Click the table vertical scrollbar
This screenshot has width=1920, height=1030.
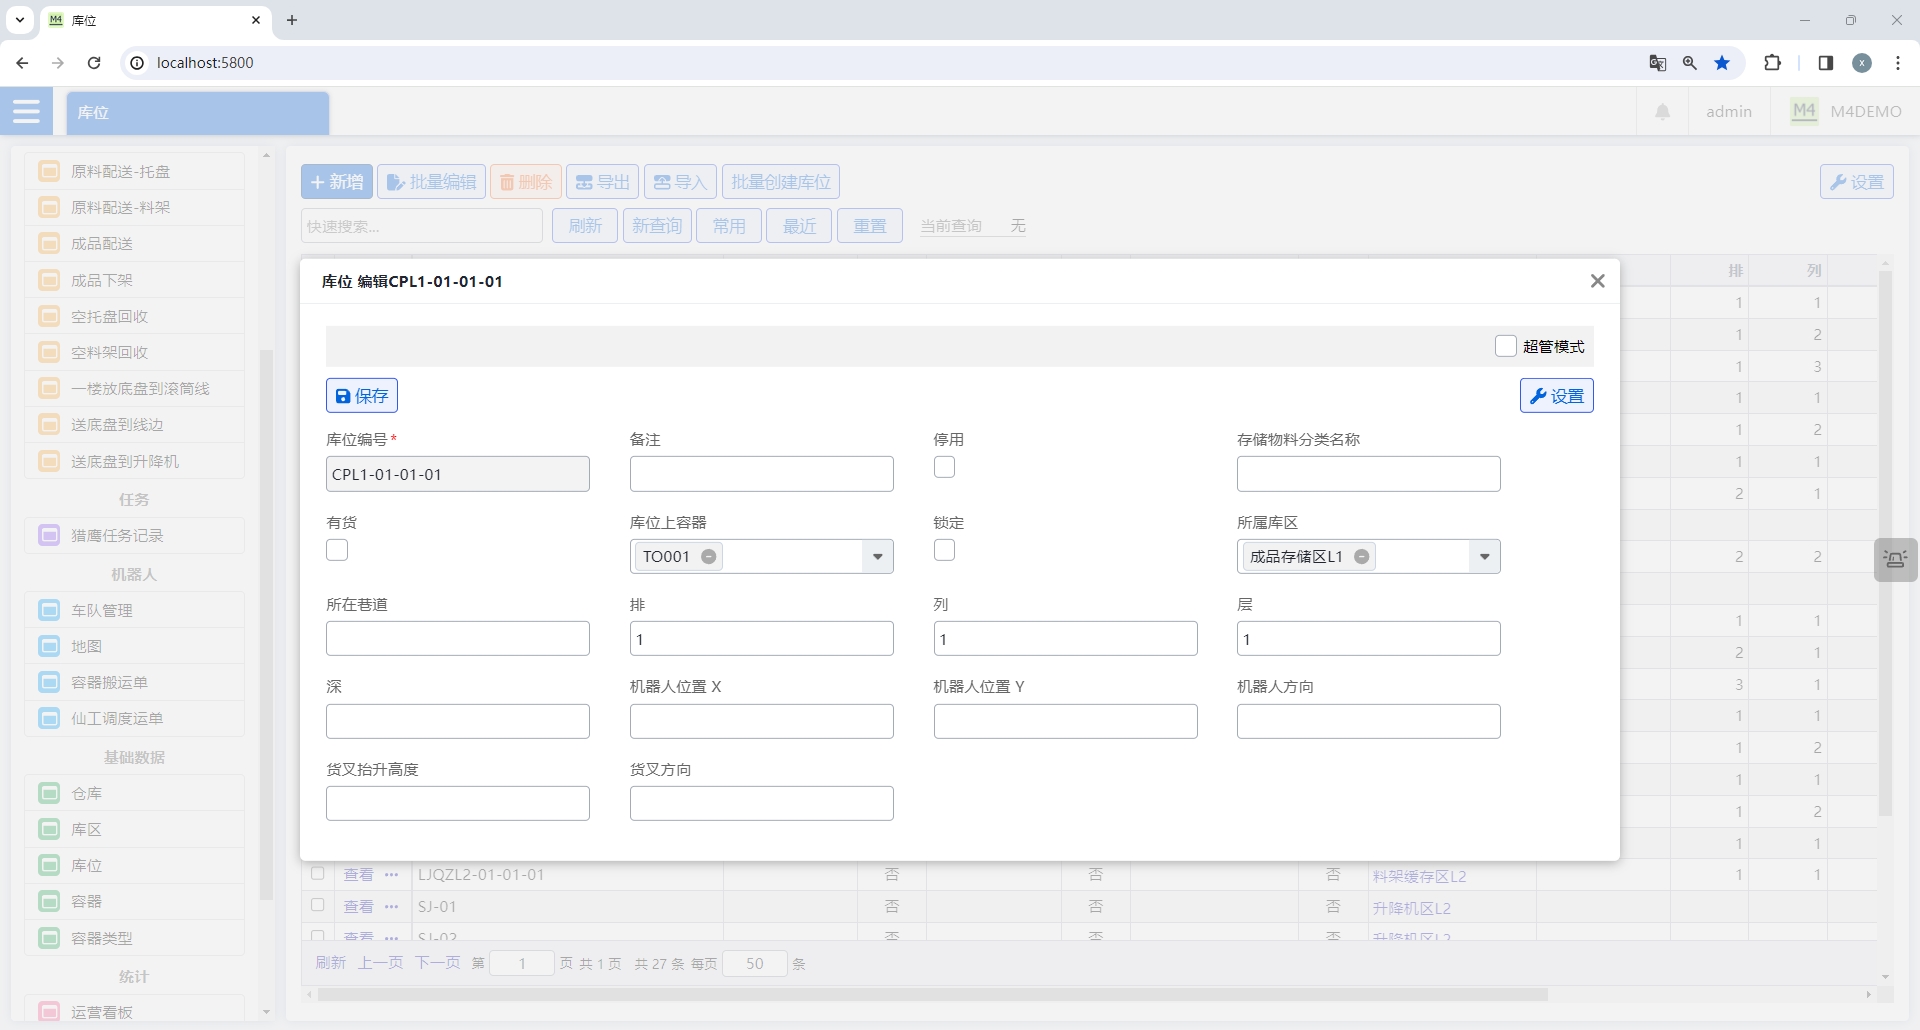click(x=1885, y=543)
